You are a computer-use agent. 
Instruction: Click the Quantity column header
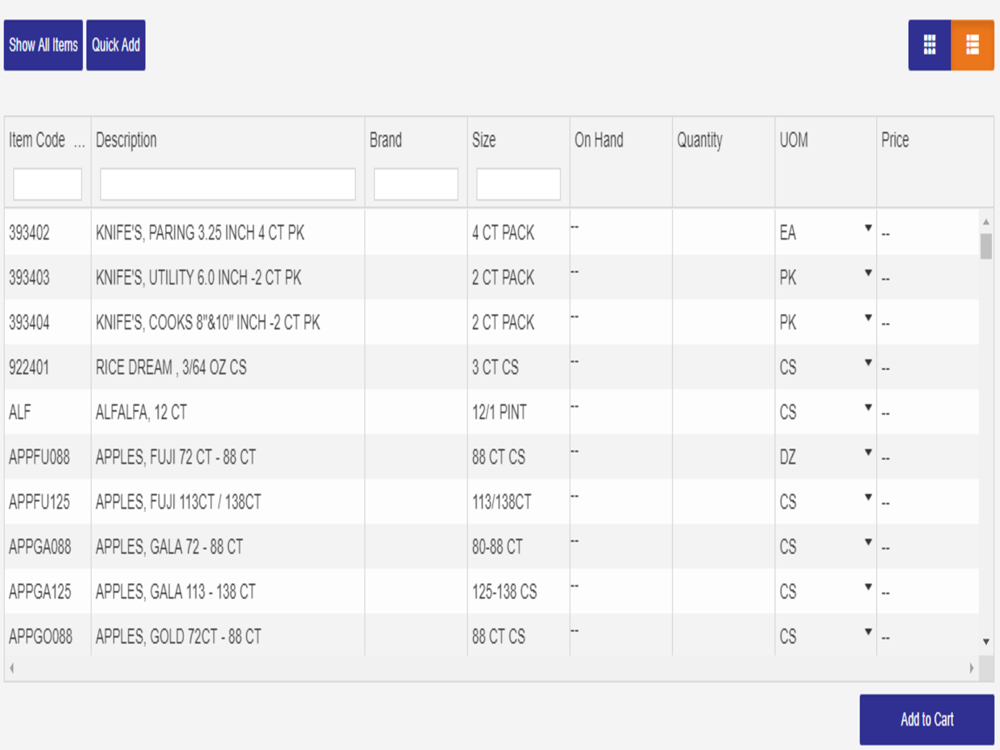click(700, 140)
